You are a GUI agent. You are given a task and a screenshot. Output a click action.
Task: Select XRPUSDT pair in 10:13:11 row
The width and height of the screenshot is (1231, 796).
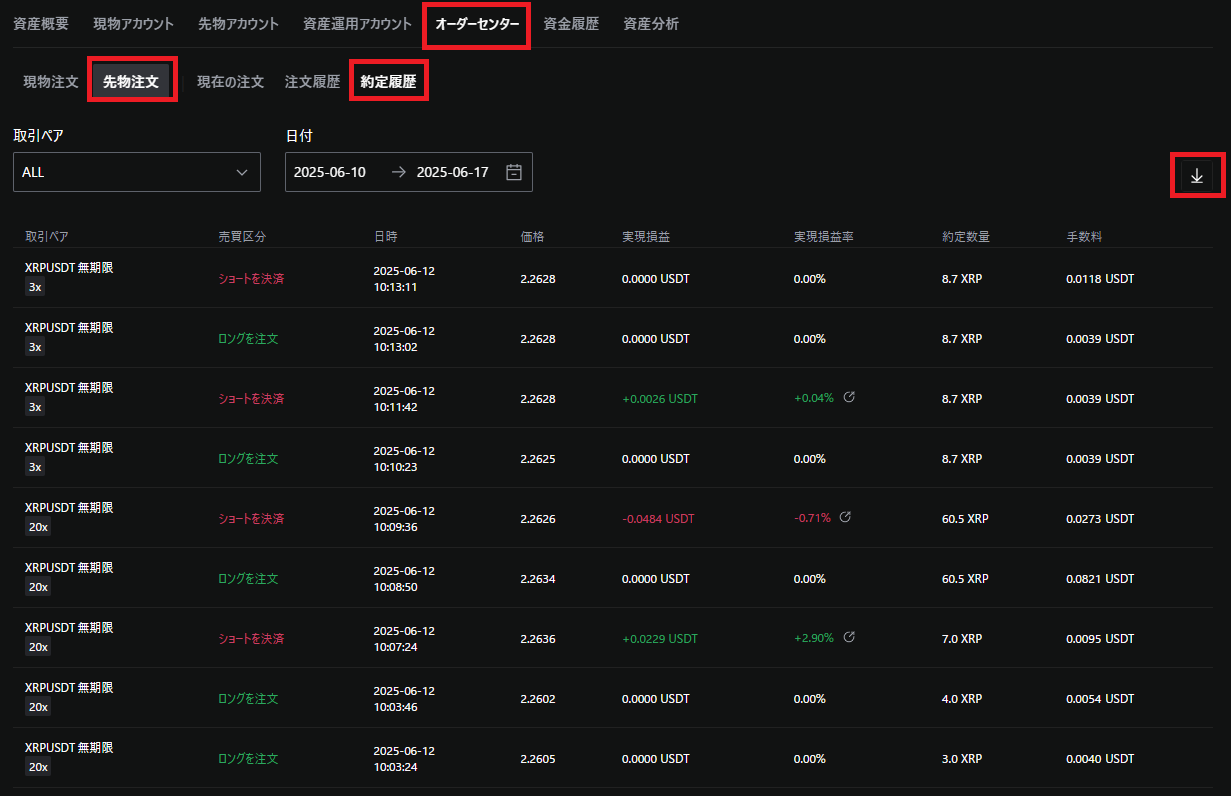[69, 268]
